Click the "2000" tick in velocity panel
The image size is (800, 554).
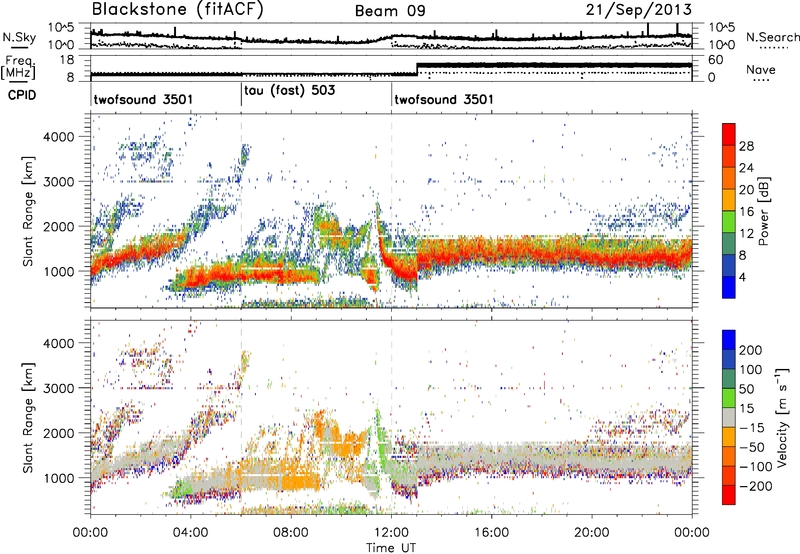tap(58, 433)
